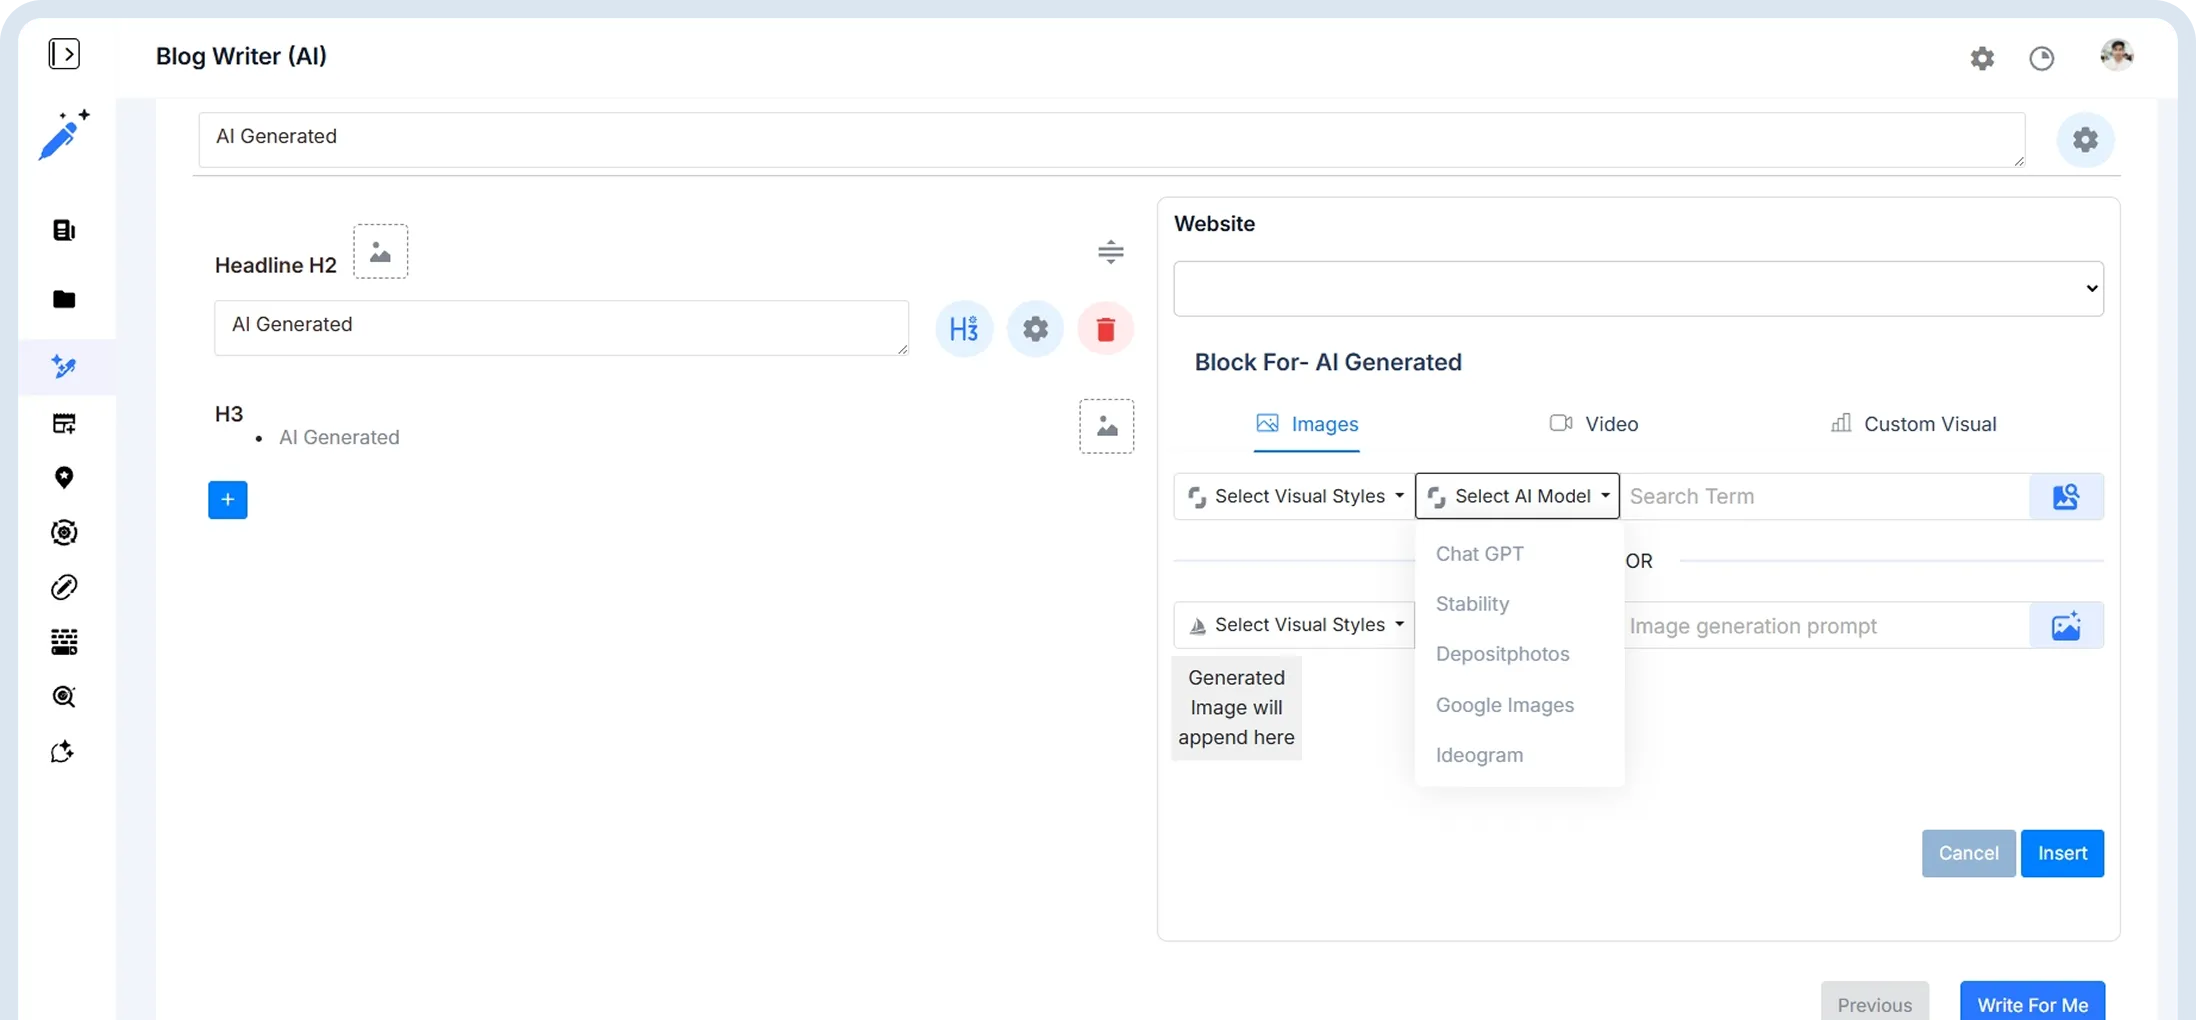Click the image search icon beside Search Term
This screenshot has height=1020, width=2196.
(2066, 497)
